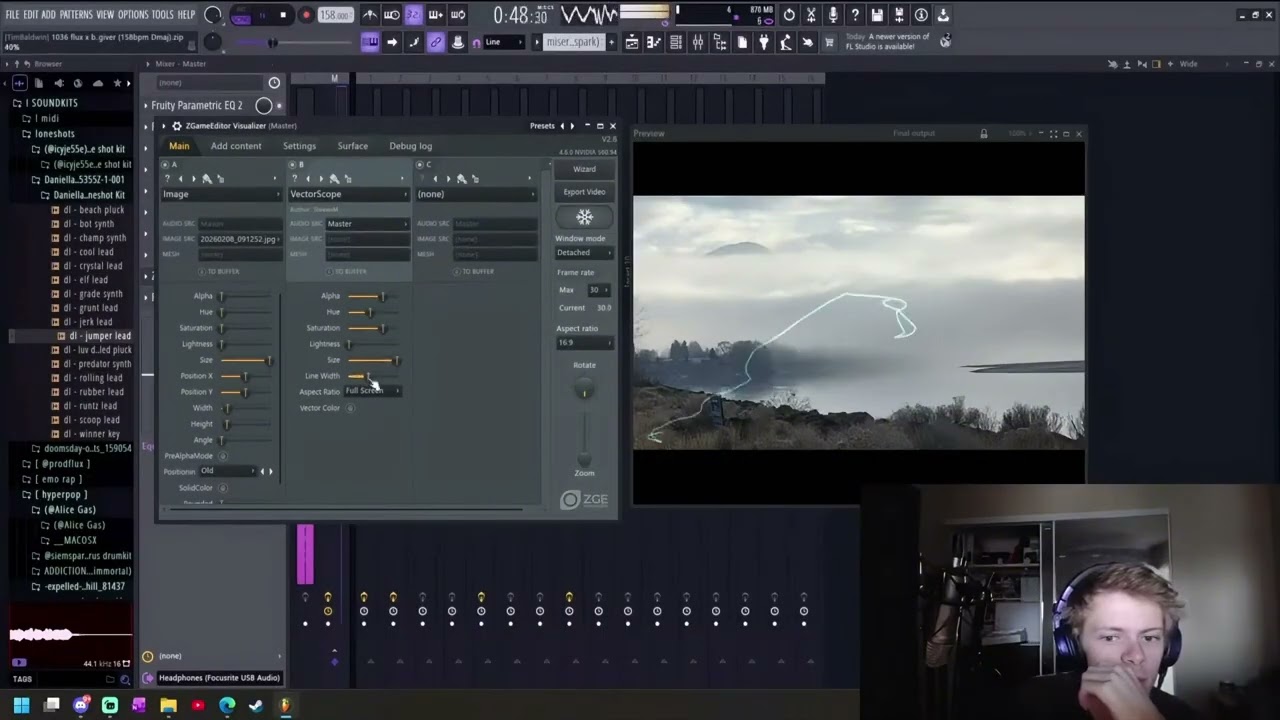Switch to the Add content tab

(236, 146)
